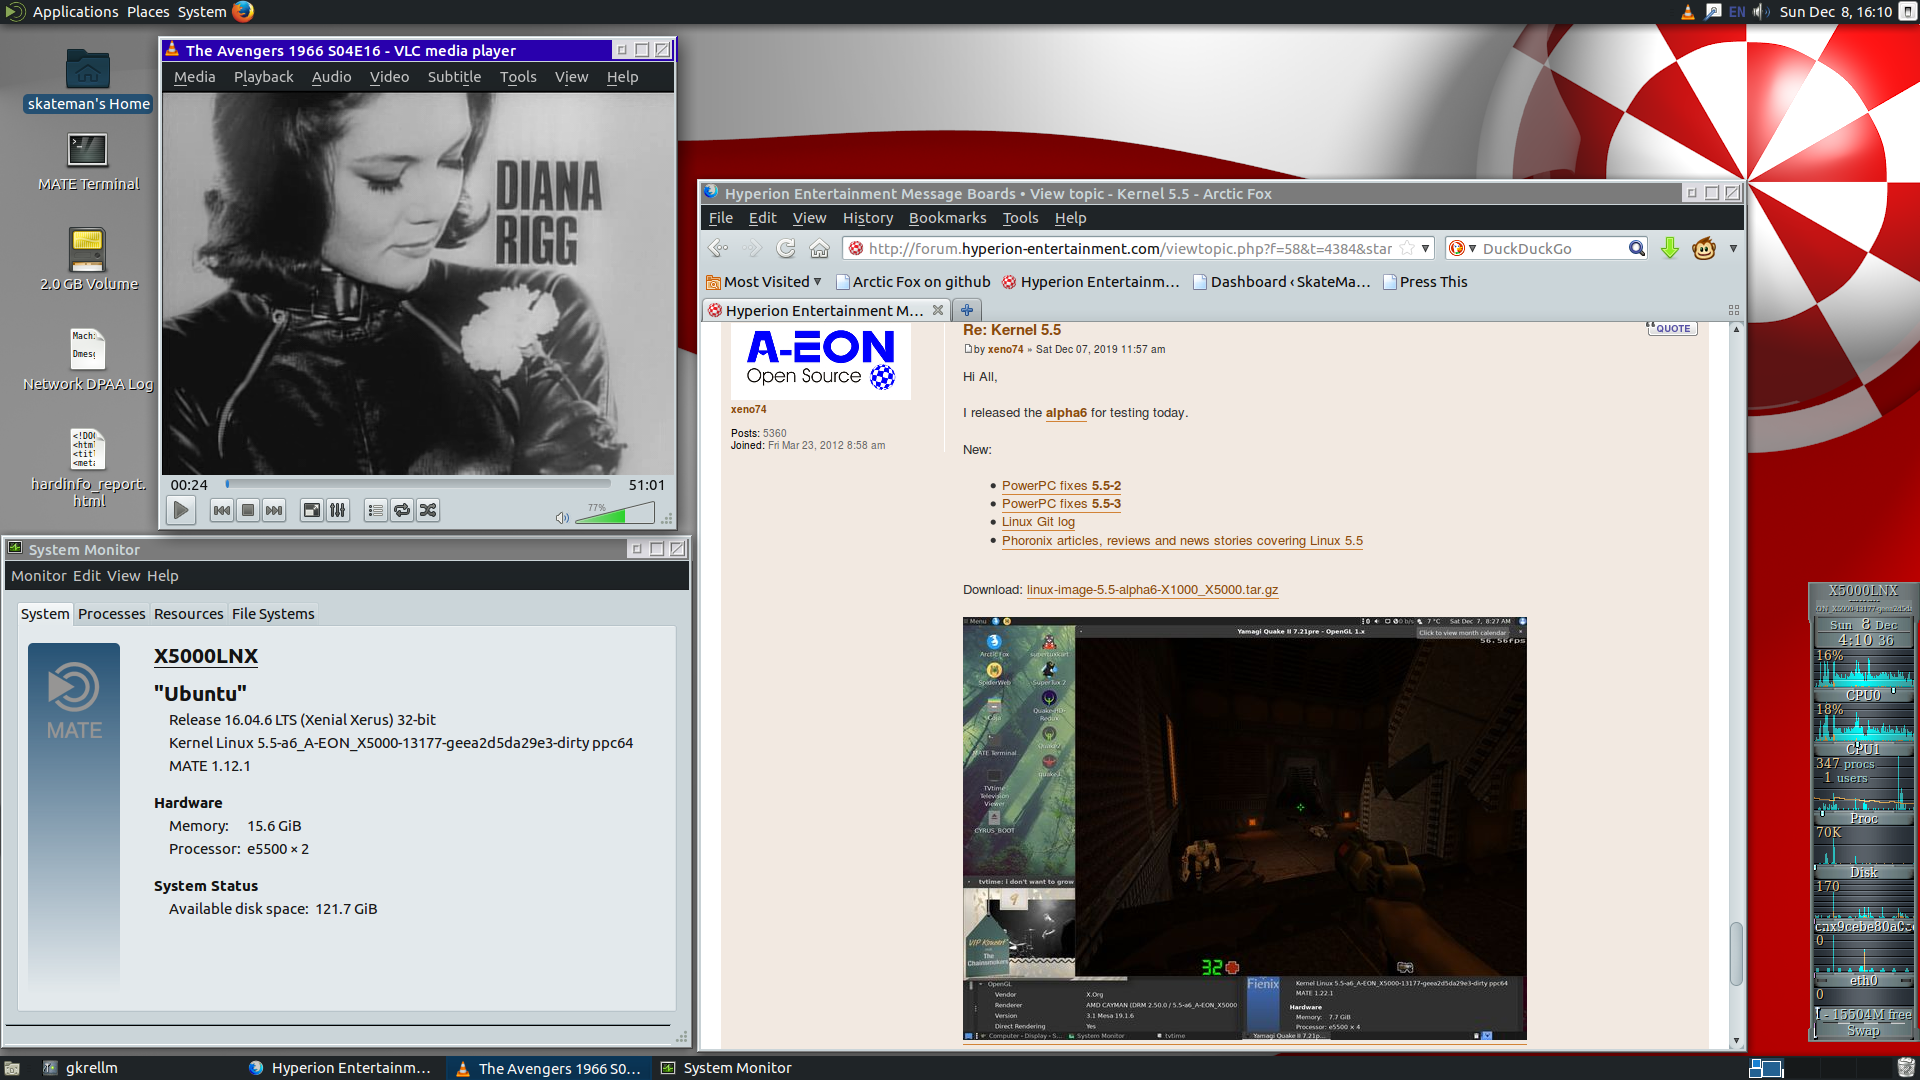Bookmark this page with star icon
Viewport: 1920px width, 1080px height.
(1407, 248)
